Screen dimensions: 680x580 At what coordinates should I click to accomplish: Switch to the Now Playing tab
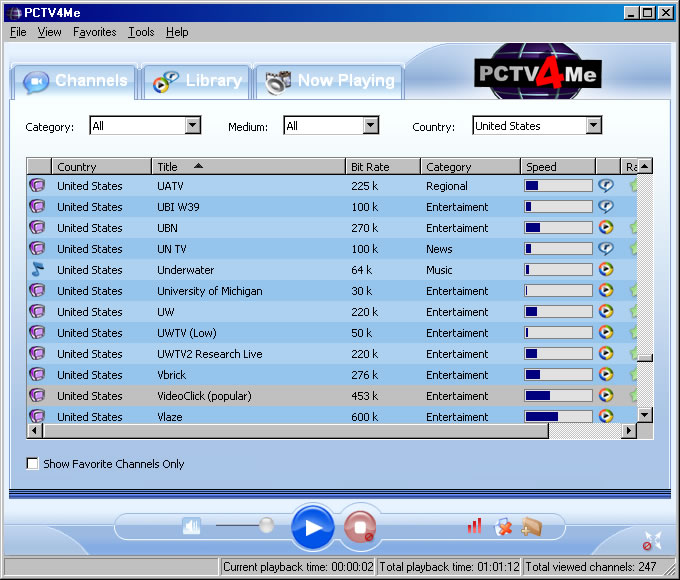click(x=330, y=82)
